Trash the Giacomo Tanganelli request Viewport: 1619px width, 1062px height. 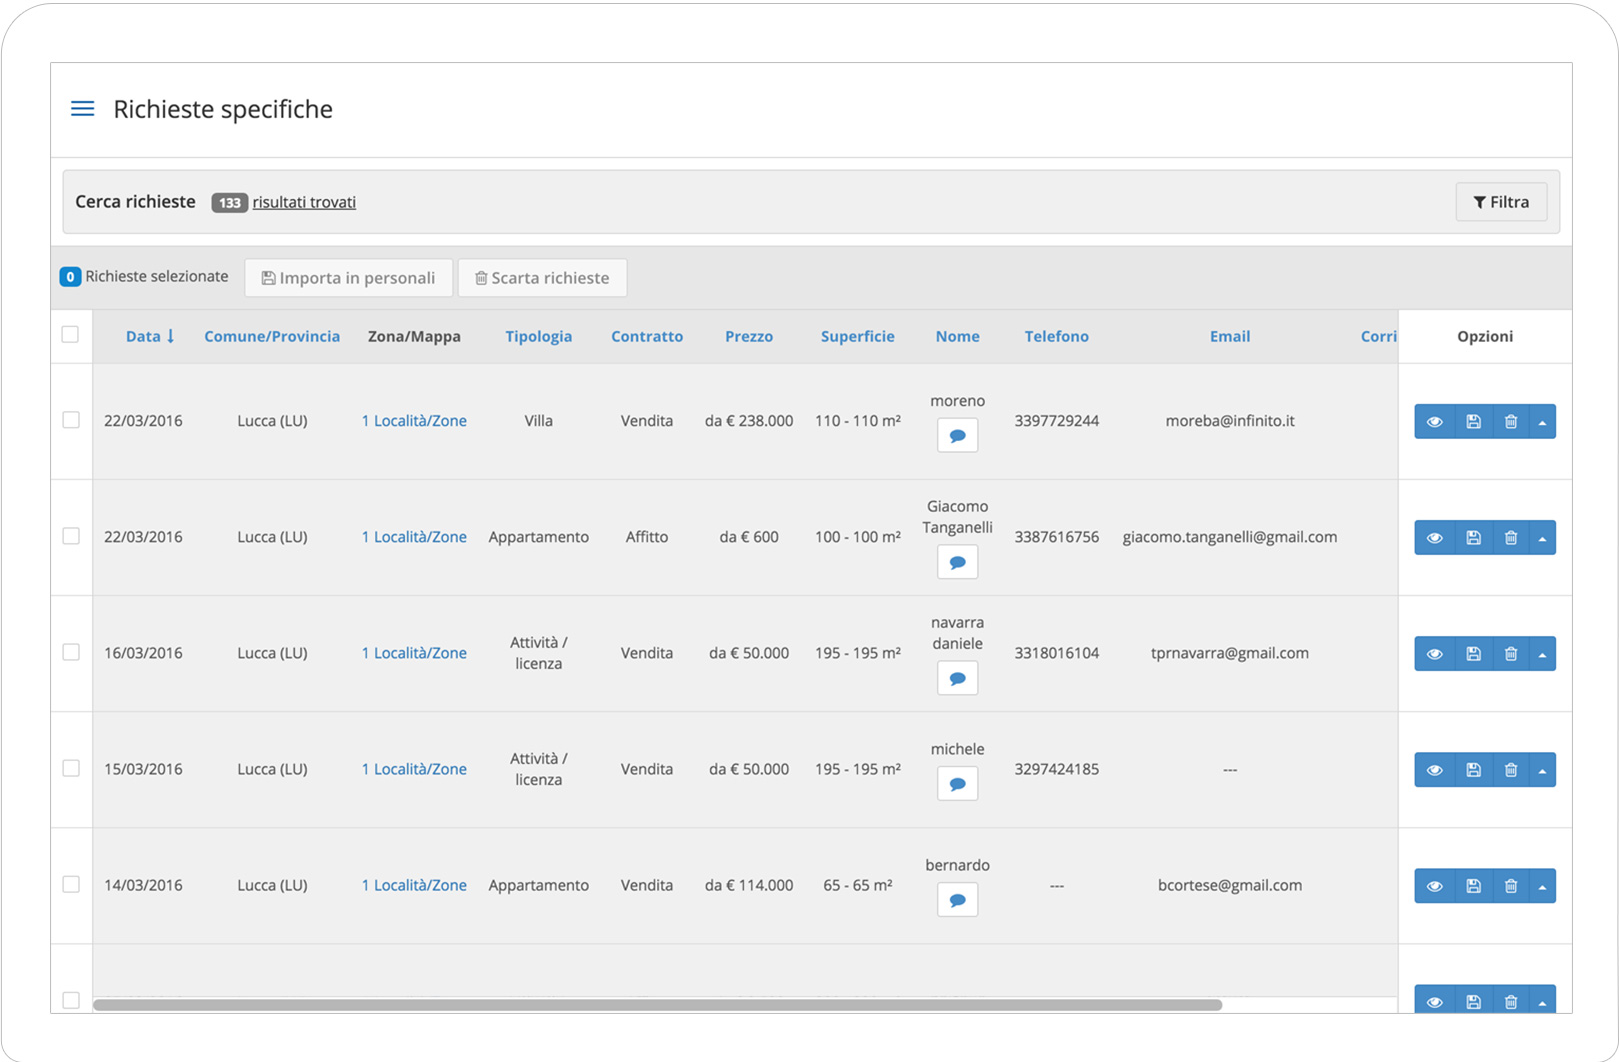point(1511,537)
